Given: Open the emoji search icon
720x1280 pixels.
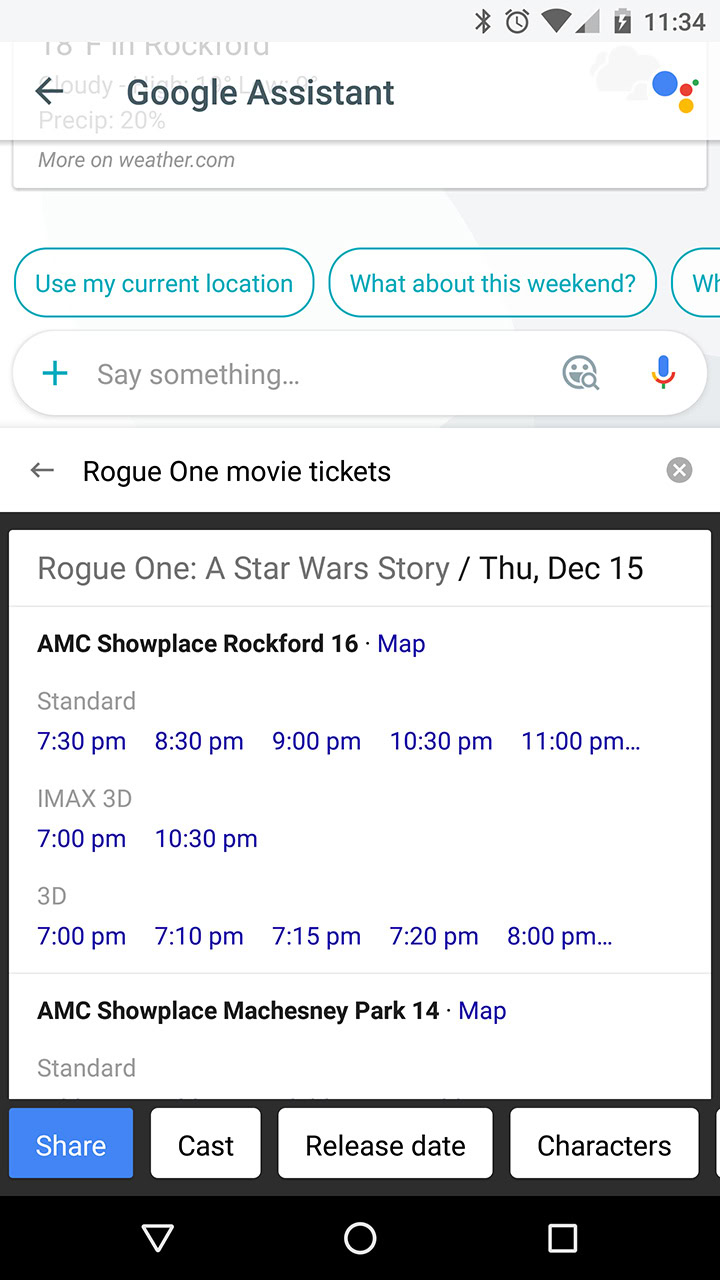Looking at the screenshot, I should tap(580, 373).
